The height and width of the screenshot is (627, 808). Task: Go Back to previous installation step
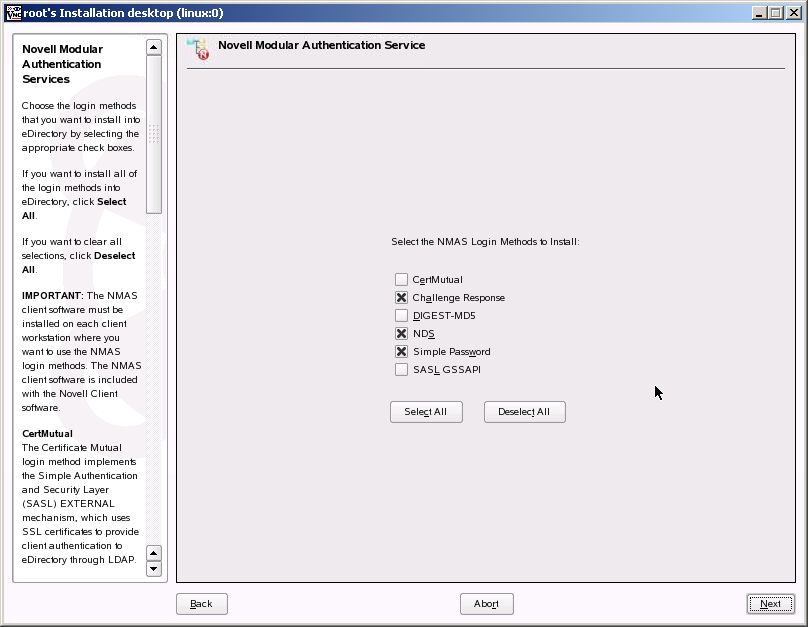pyautogui.click(x=201, y=604)
